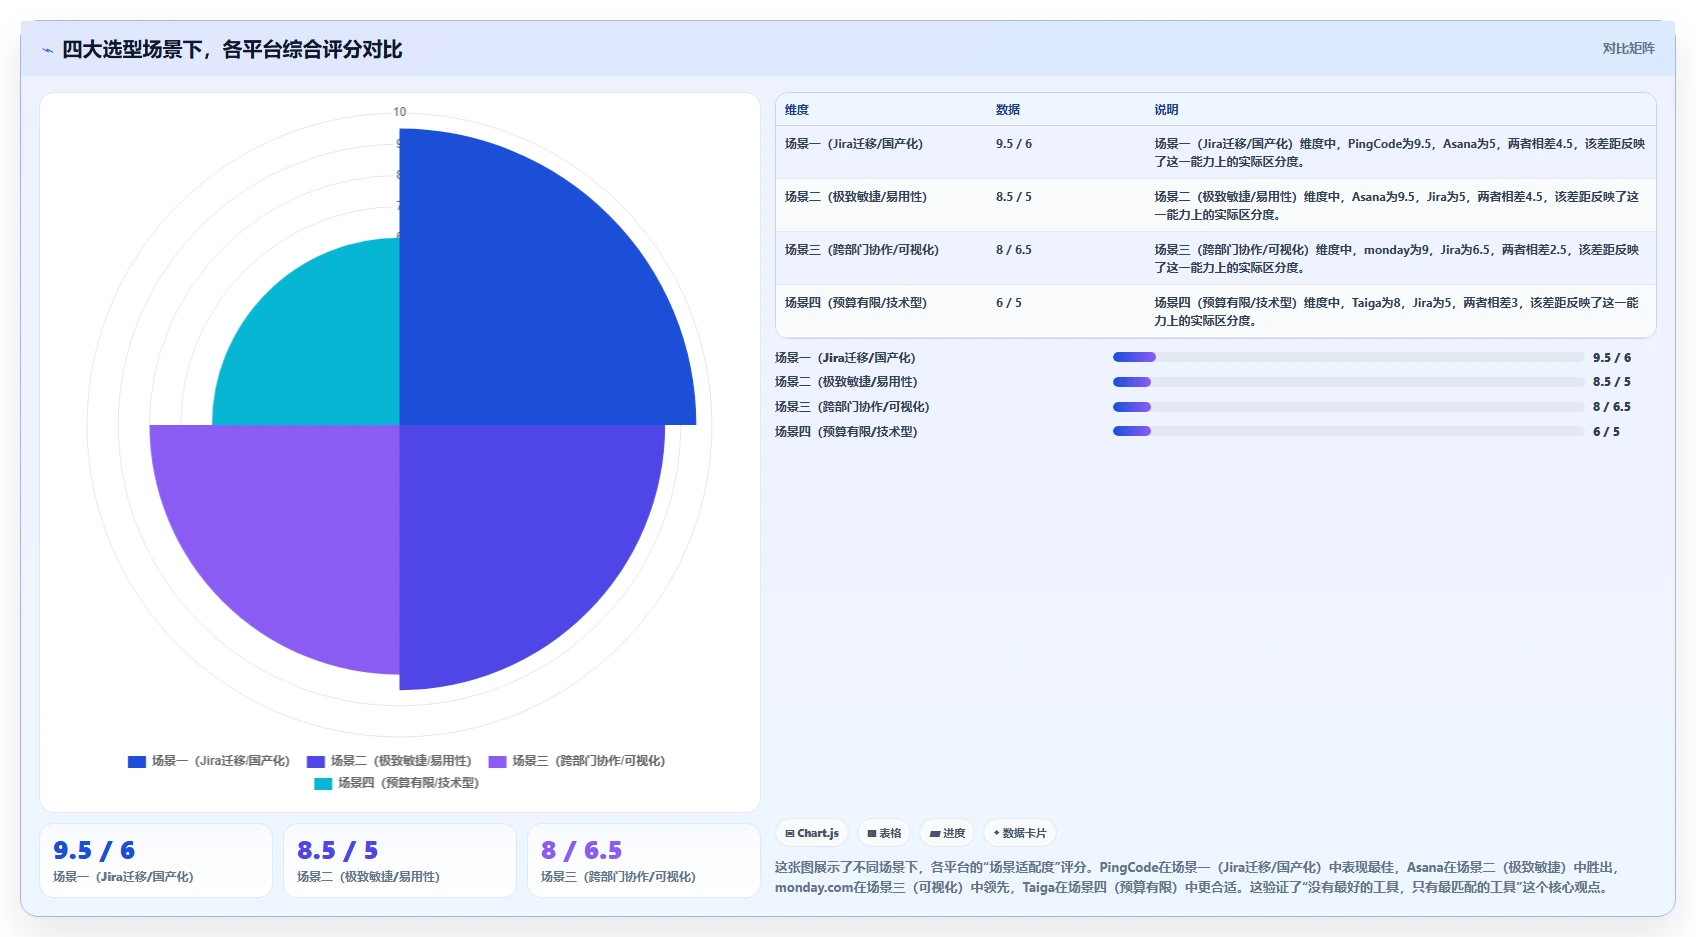
Task: Click the summary paragraph starting 这张图展示了
Action: tap(1196, 877)
